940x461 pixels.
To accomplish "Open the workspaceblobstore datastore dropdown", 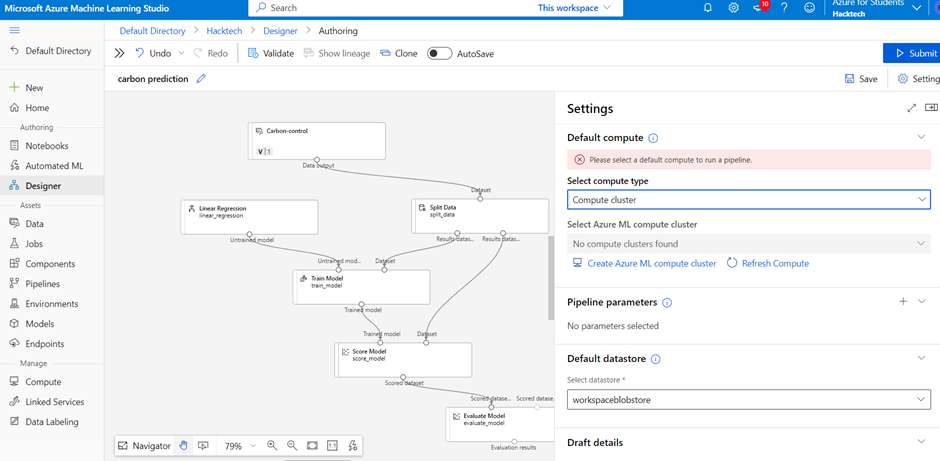I will click(749, 399).
